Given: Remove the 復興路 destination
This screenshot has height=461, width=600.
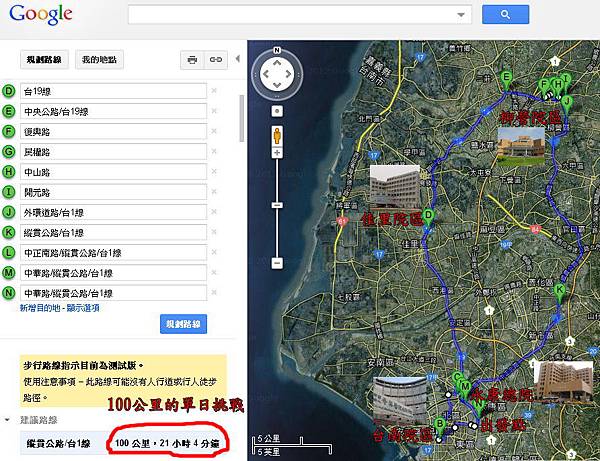Looking at the screenshot, I should point(214,131).
